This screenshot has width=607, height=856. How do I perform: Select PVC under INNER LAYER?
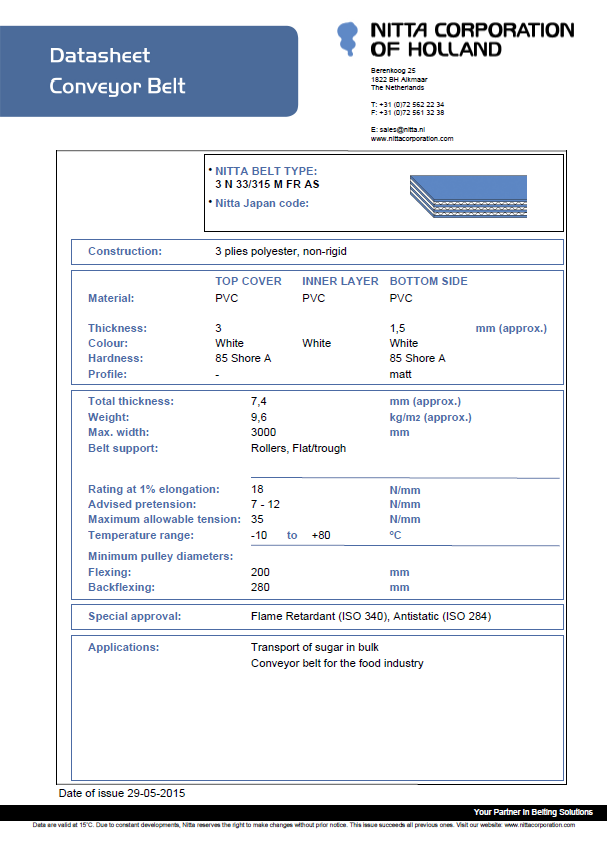(314, 298)
